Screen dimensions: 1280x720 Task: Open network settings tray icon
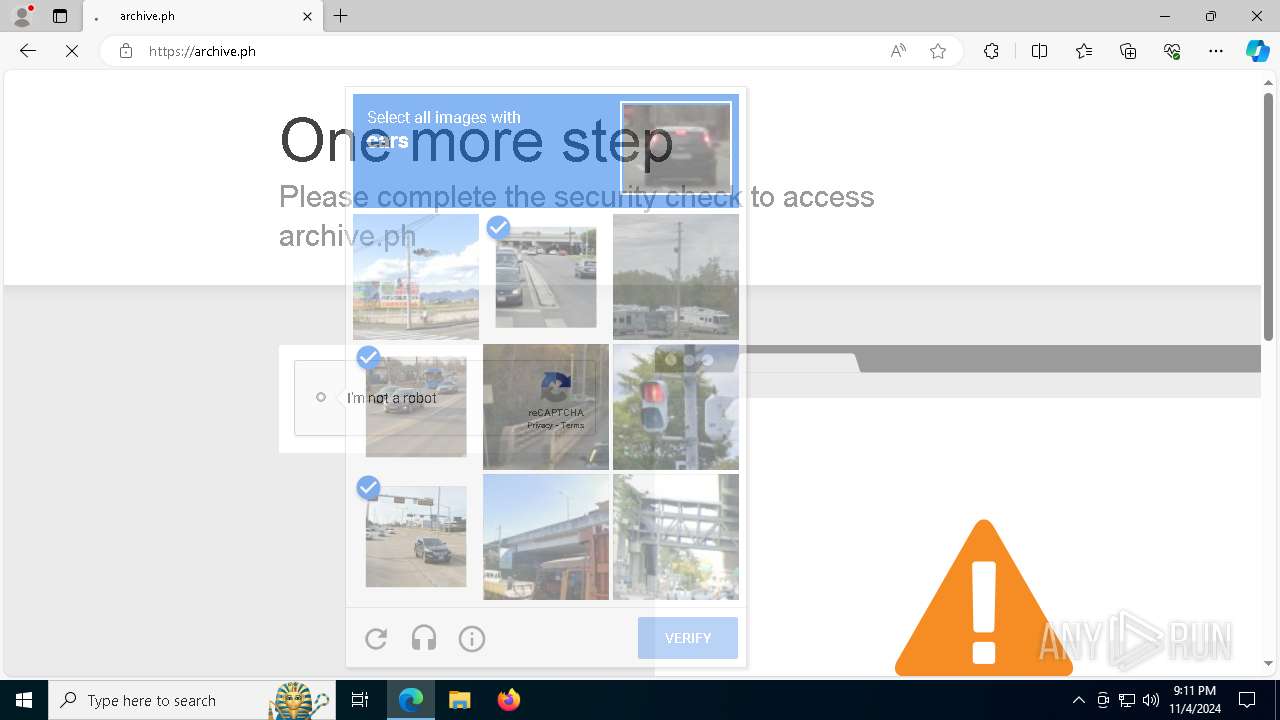pyautogui.click(x=1127, y=700)
